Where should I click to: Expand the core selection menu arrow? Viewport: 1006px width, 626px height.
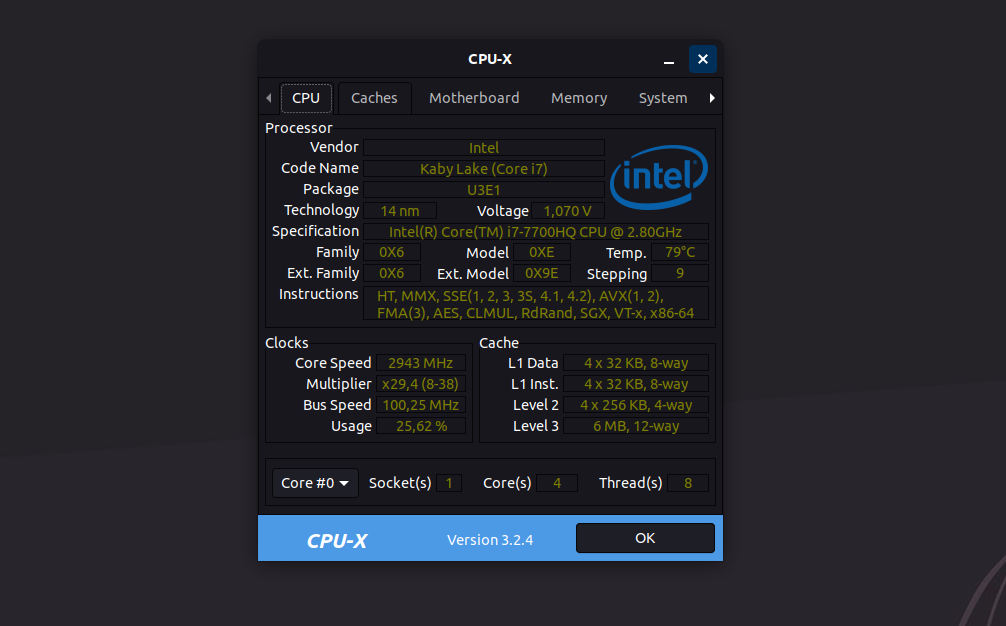click(x=344, y=482)
